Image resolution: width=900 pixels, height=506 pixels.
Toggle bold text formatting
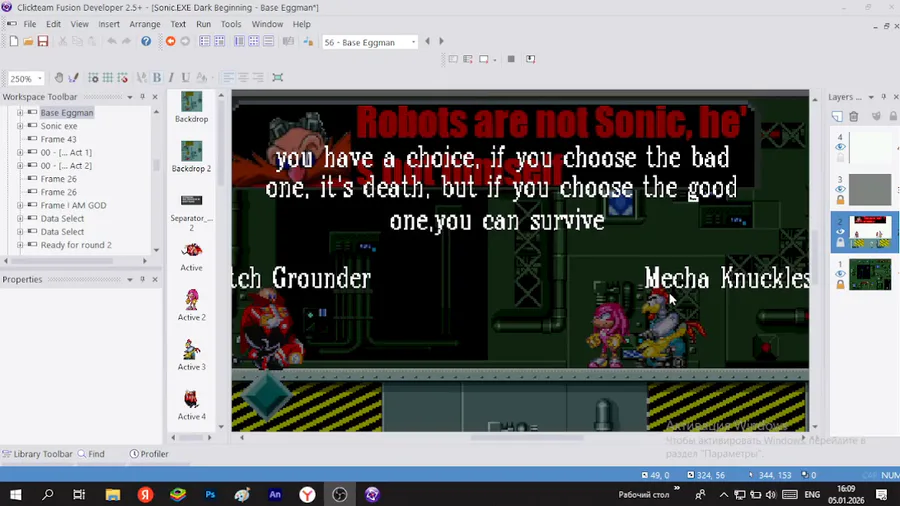[157, 77]
